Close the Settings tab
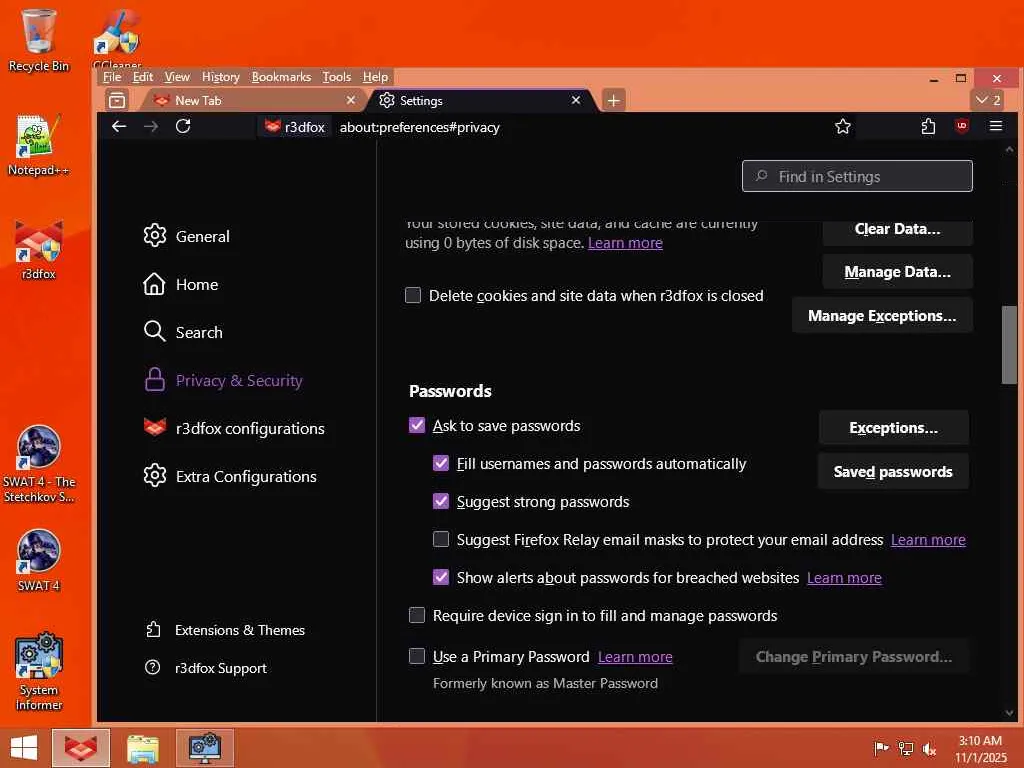 (x=575, y=100)
